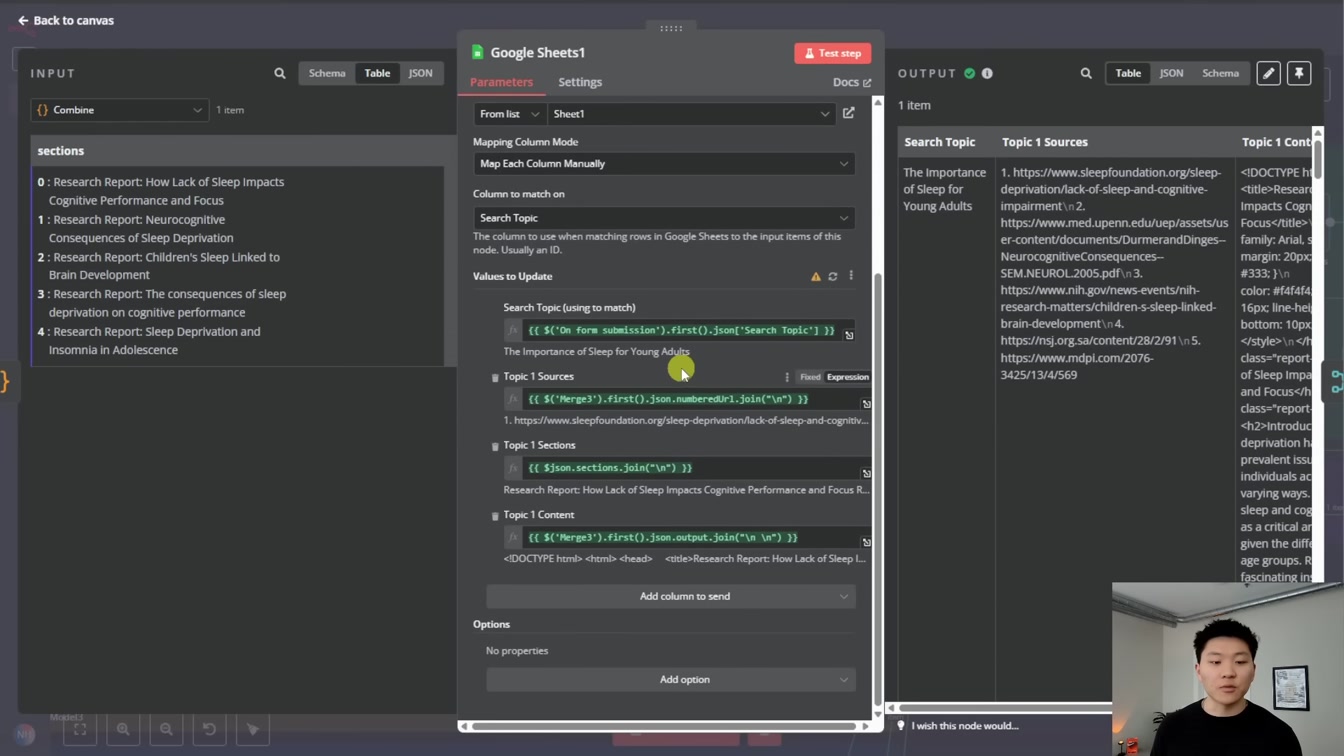Switch Topic 1 Sources to Expression mode
Viewport: 1344px width, 756px height.
tap(847, 377)
